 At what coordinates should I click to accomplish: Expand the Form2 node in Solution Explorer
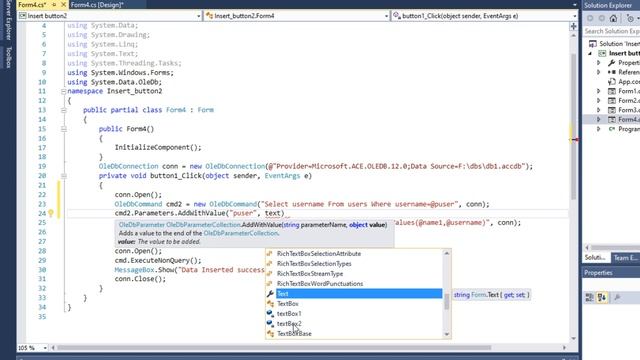(x=599, y=100)
